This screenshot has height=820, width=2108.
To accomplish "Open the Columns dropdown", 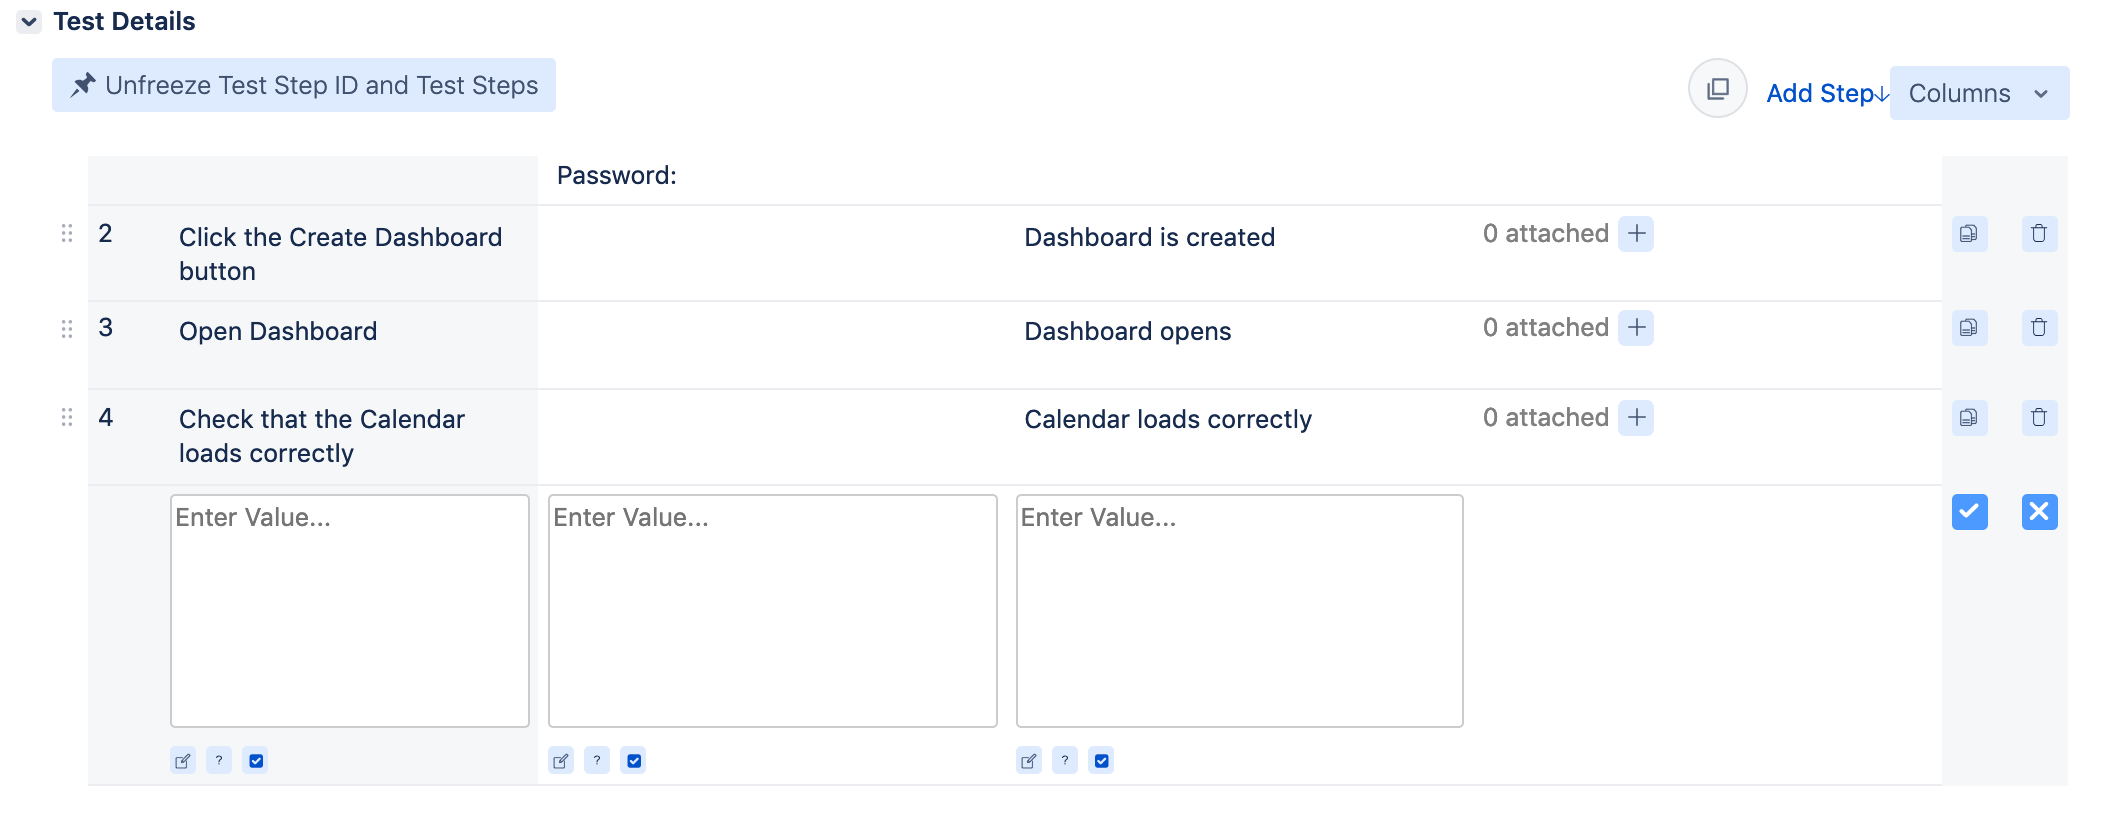I will click(x=1978, y=93).
